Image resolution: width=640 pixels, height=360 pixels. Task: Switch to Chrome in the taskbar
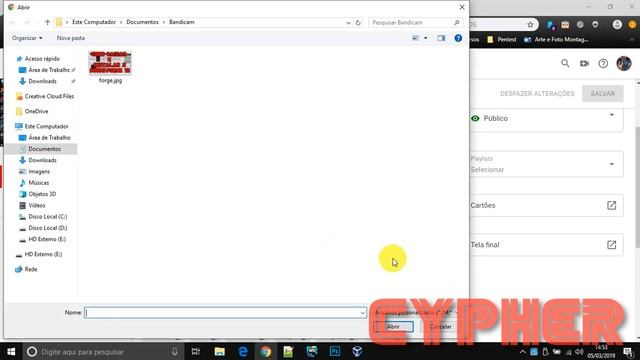click(266, 351)
